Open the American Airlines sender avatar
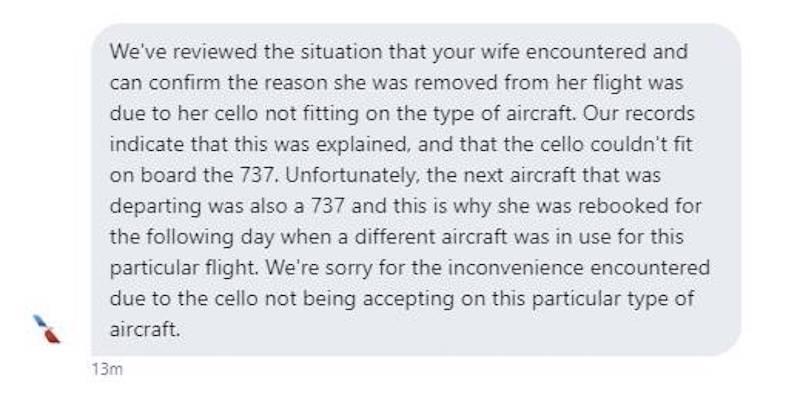The image size is (800, 415). (x=46, y=329)
